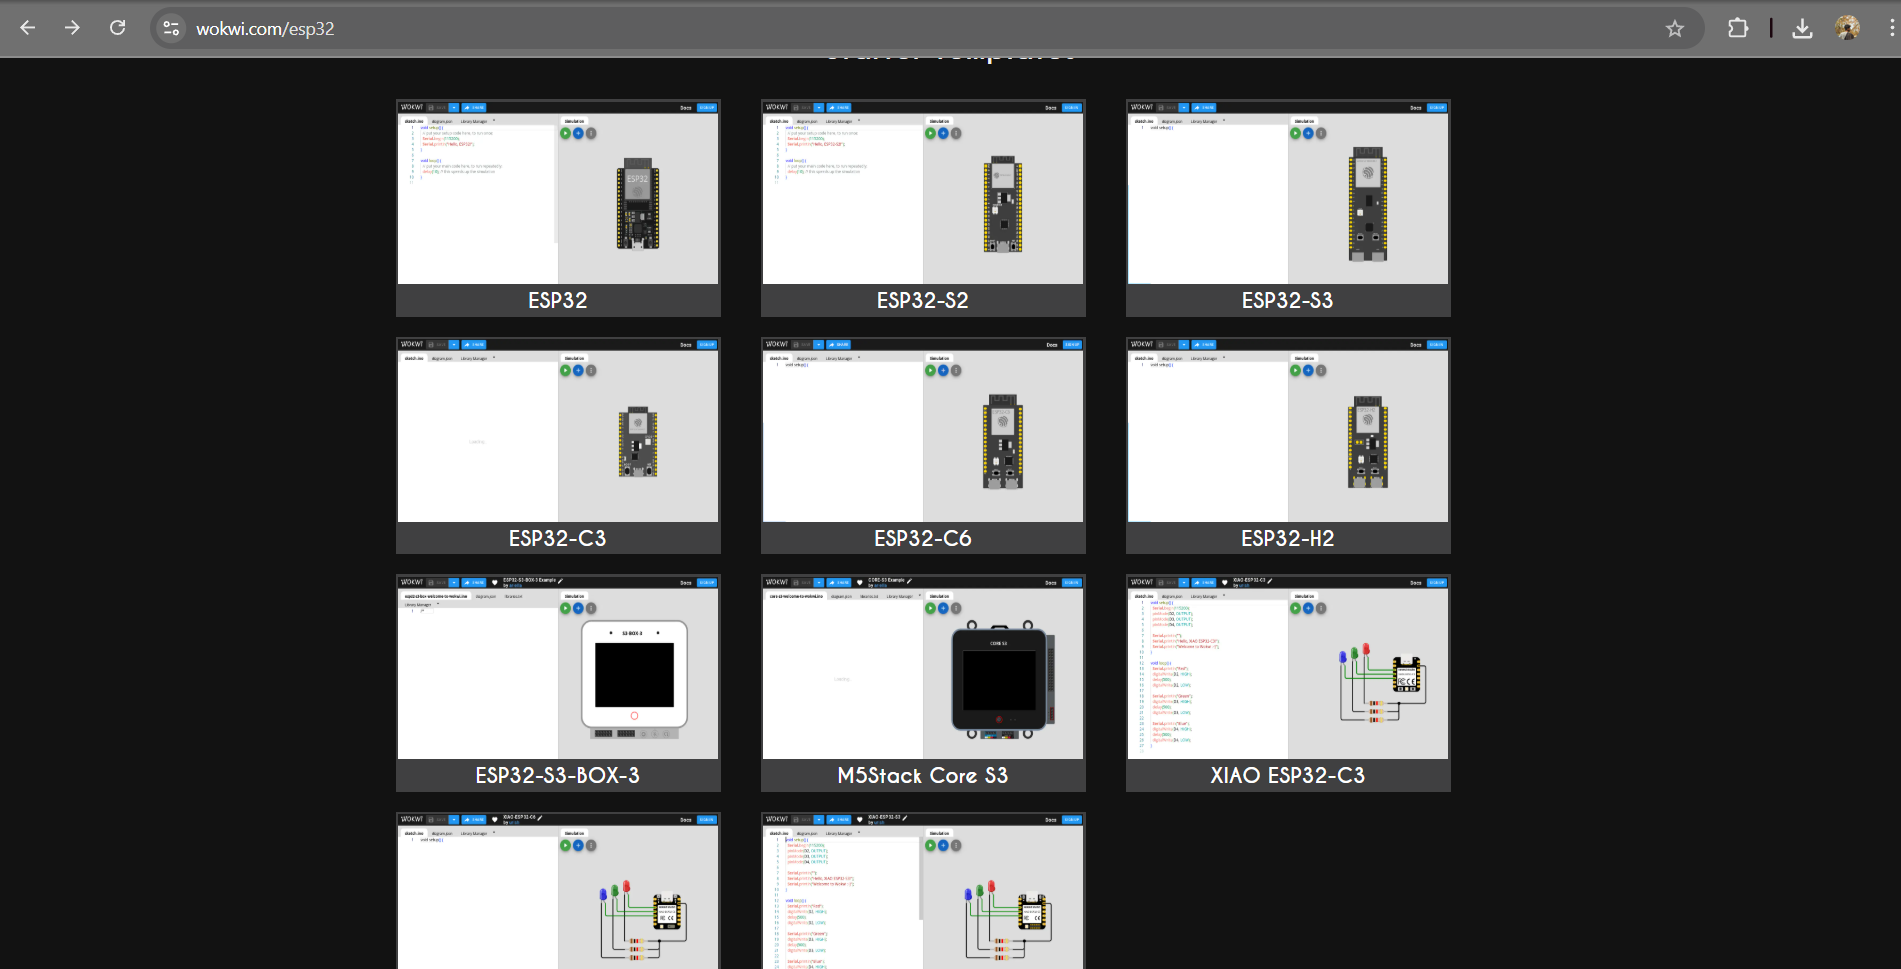Click the ESP32-C3 template title

[x=558, y=538]
